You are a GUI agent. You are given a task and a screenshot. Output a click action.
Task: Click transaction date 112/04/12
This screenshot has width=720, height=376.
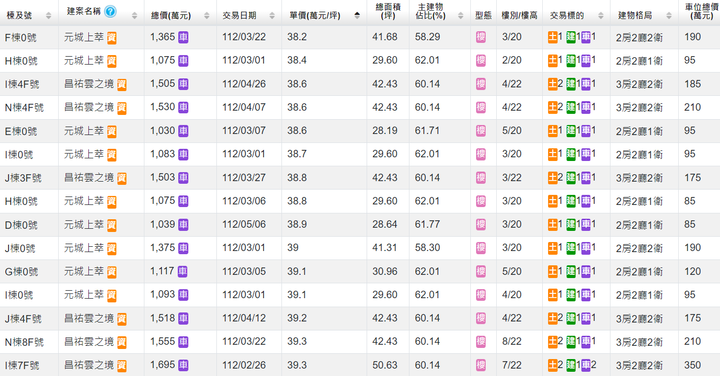point(244,318)
